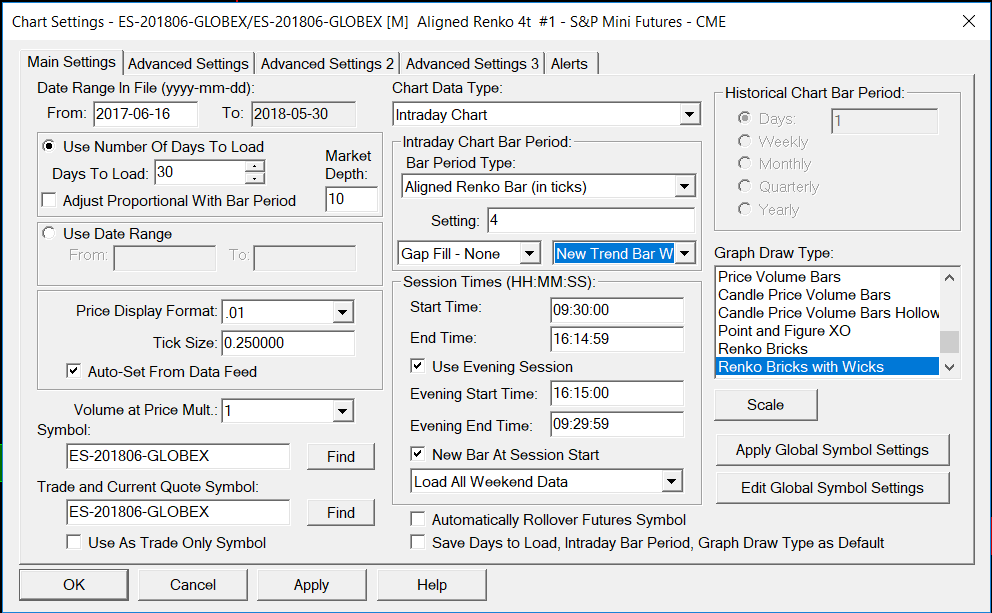Uncheck the Use Evening Session checkbox
Image resolution: width=992 pixels, height=613 pixels.
[x=419, y=367]
